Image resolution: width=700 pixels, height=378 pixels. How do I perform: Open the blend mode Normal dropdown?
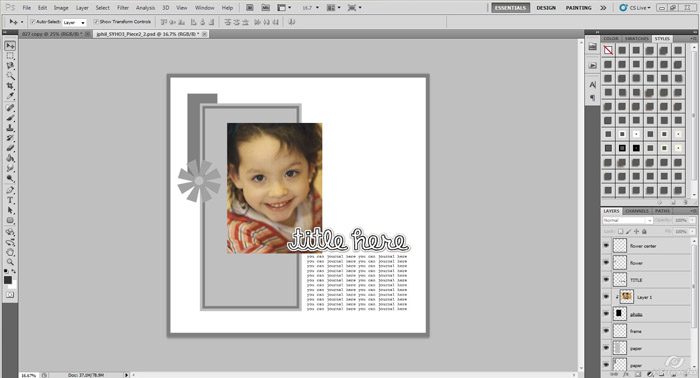(628, 220)
